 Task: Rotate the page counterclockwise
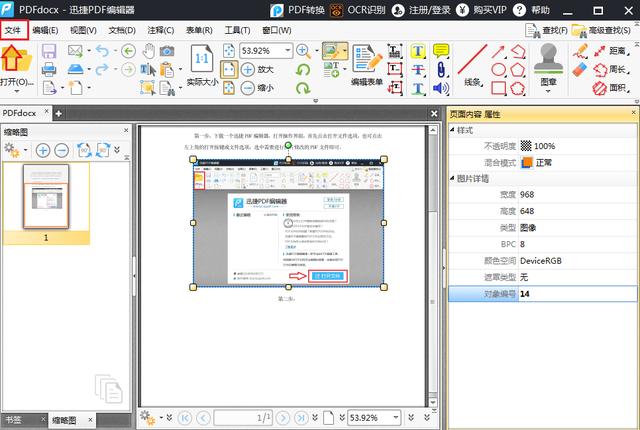(x=303, y=70)
